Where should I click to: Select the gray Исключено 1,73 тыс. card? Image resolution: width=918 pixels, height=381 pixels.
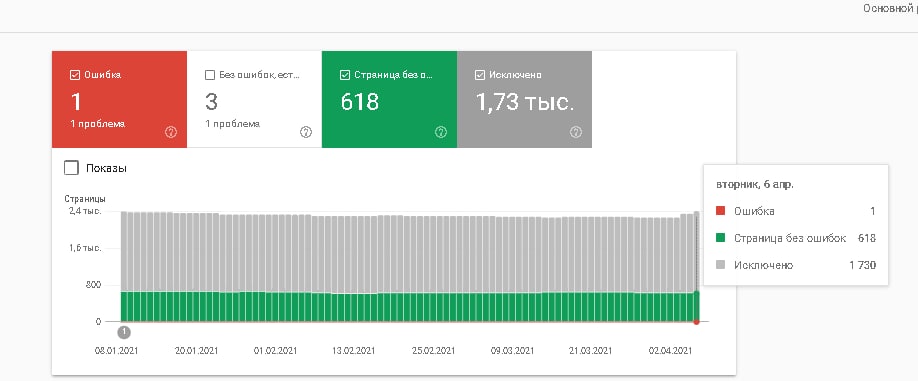(524, 99)
